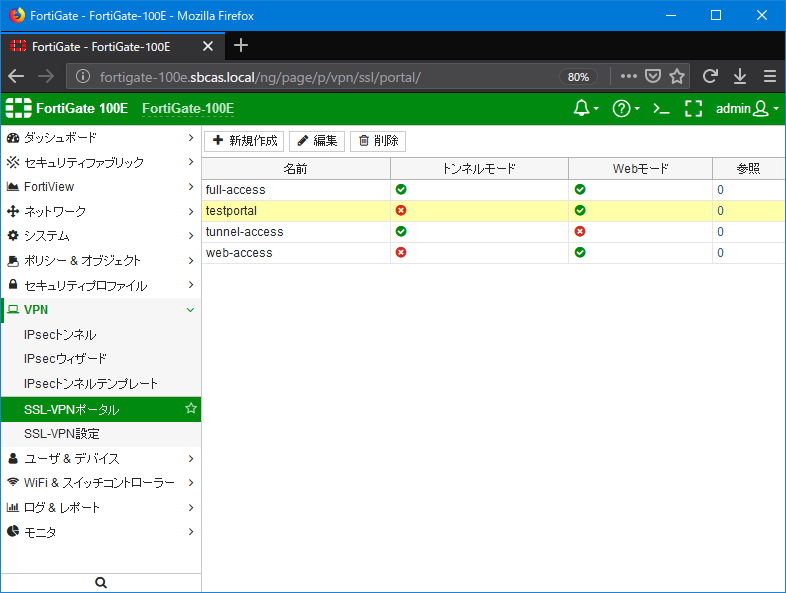This screenshot has width=786, height=593.
Task: Sort by the Webモード column header
Action: click(x=641, y=169)
